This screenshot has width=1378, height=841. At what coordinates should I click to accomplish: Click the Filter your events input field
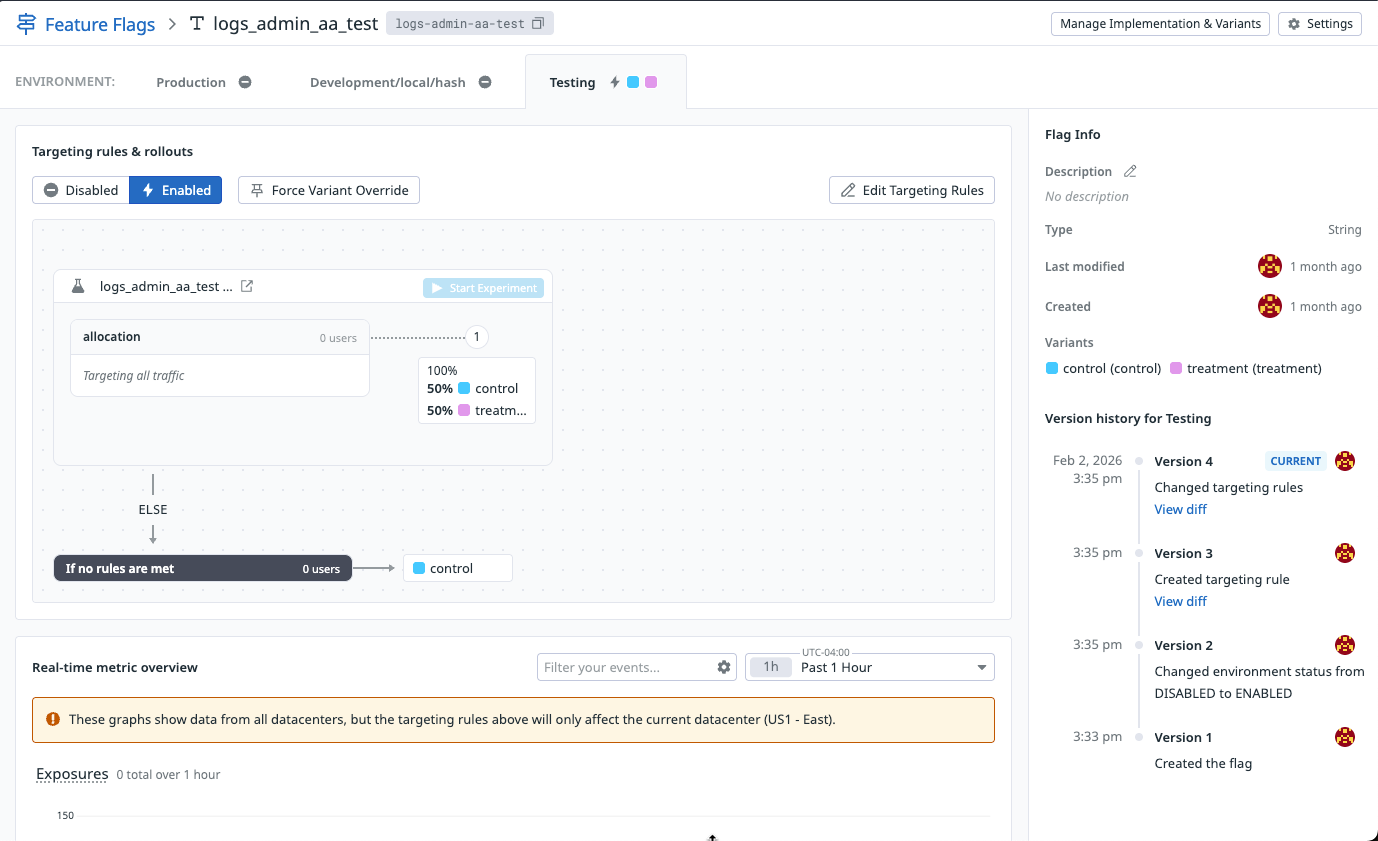click(x=626, y=668)
